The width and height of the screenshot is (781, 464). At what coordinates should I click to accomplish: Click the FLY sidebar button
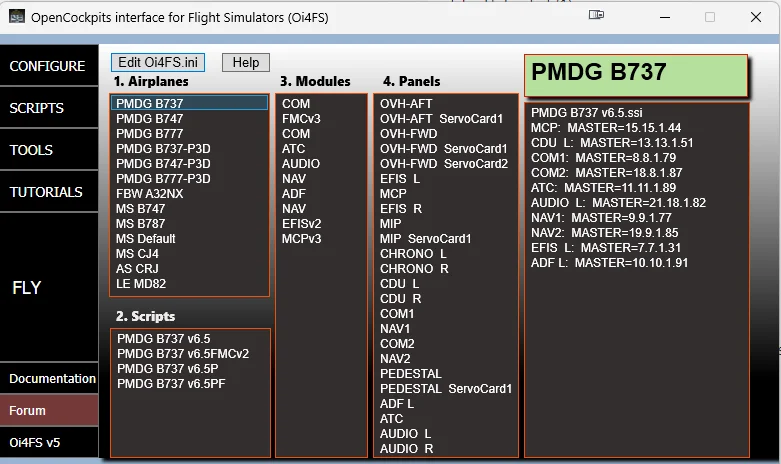point(49,287)
